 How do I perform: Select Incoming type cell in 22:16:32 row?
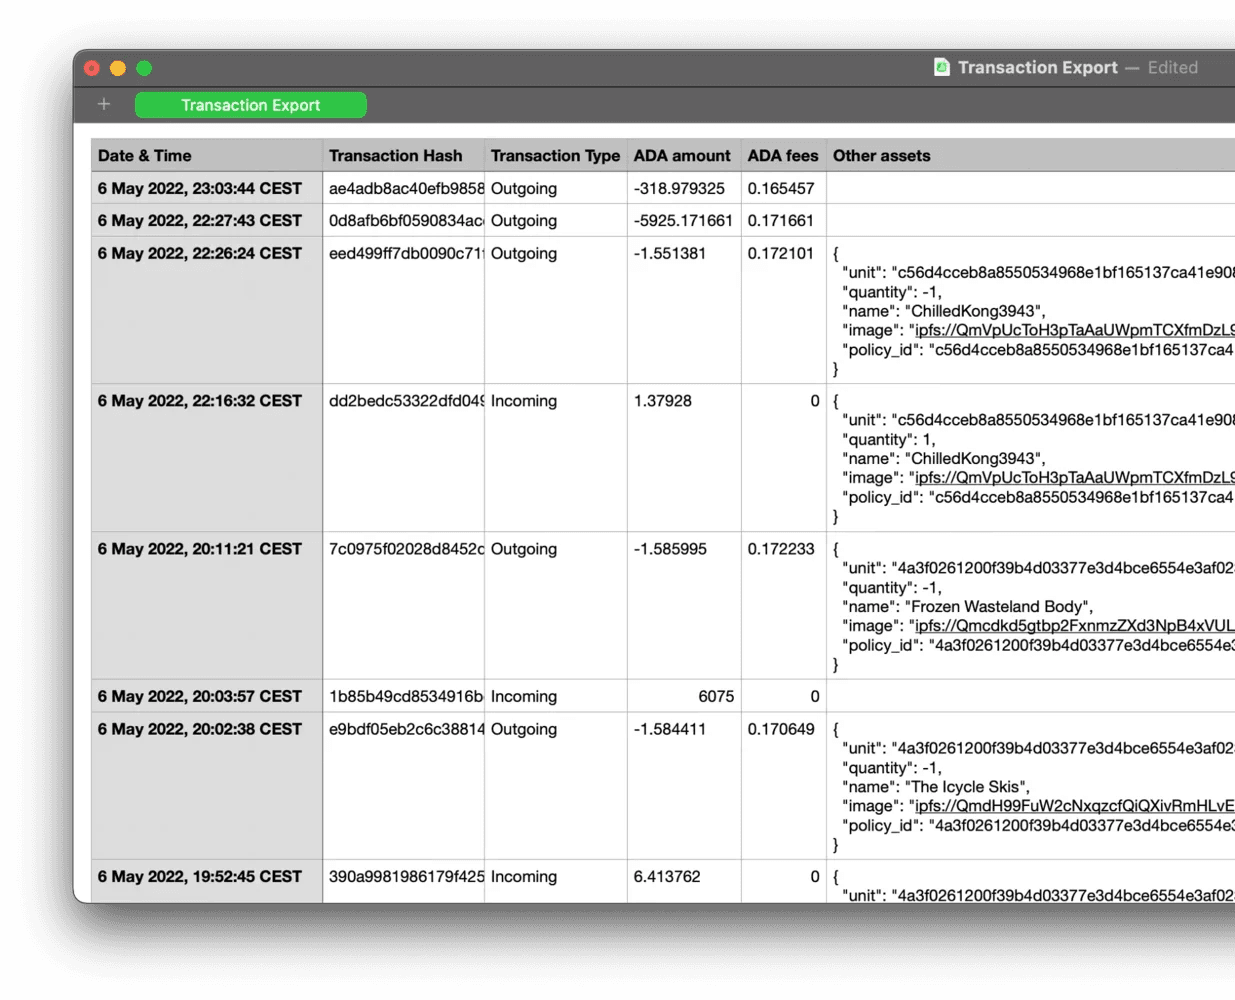[556, 458]
